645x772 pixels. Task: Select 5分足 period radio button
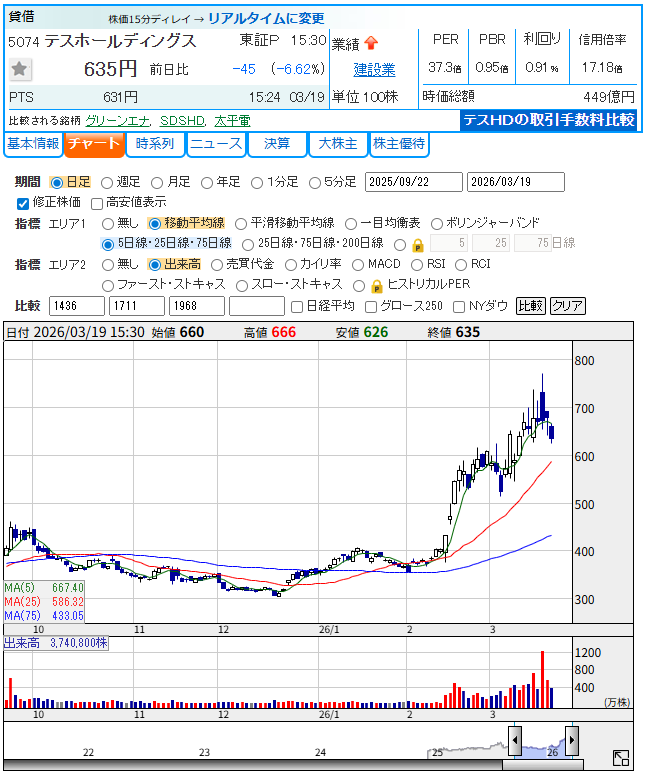click(315, 183)
